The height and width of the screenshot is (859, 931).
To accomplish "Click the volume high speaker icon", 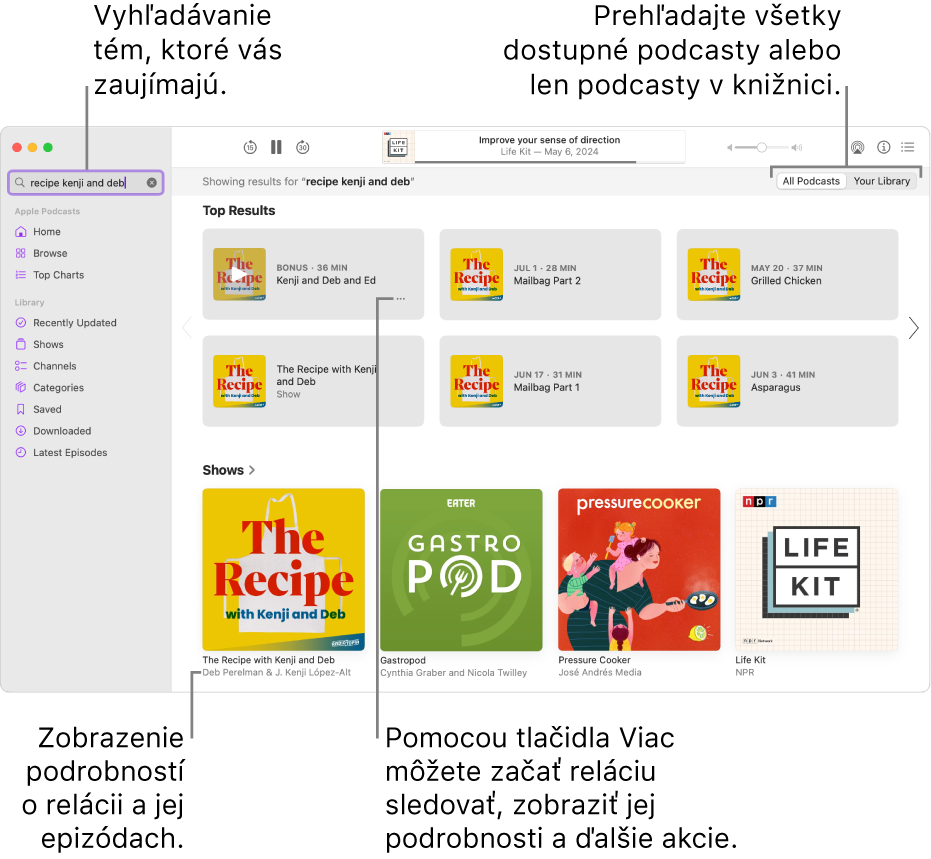I will pos(797,147).
